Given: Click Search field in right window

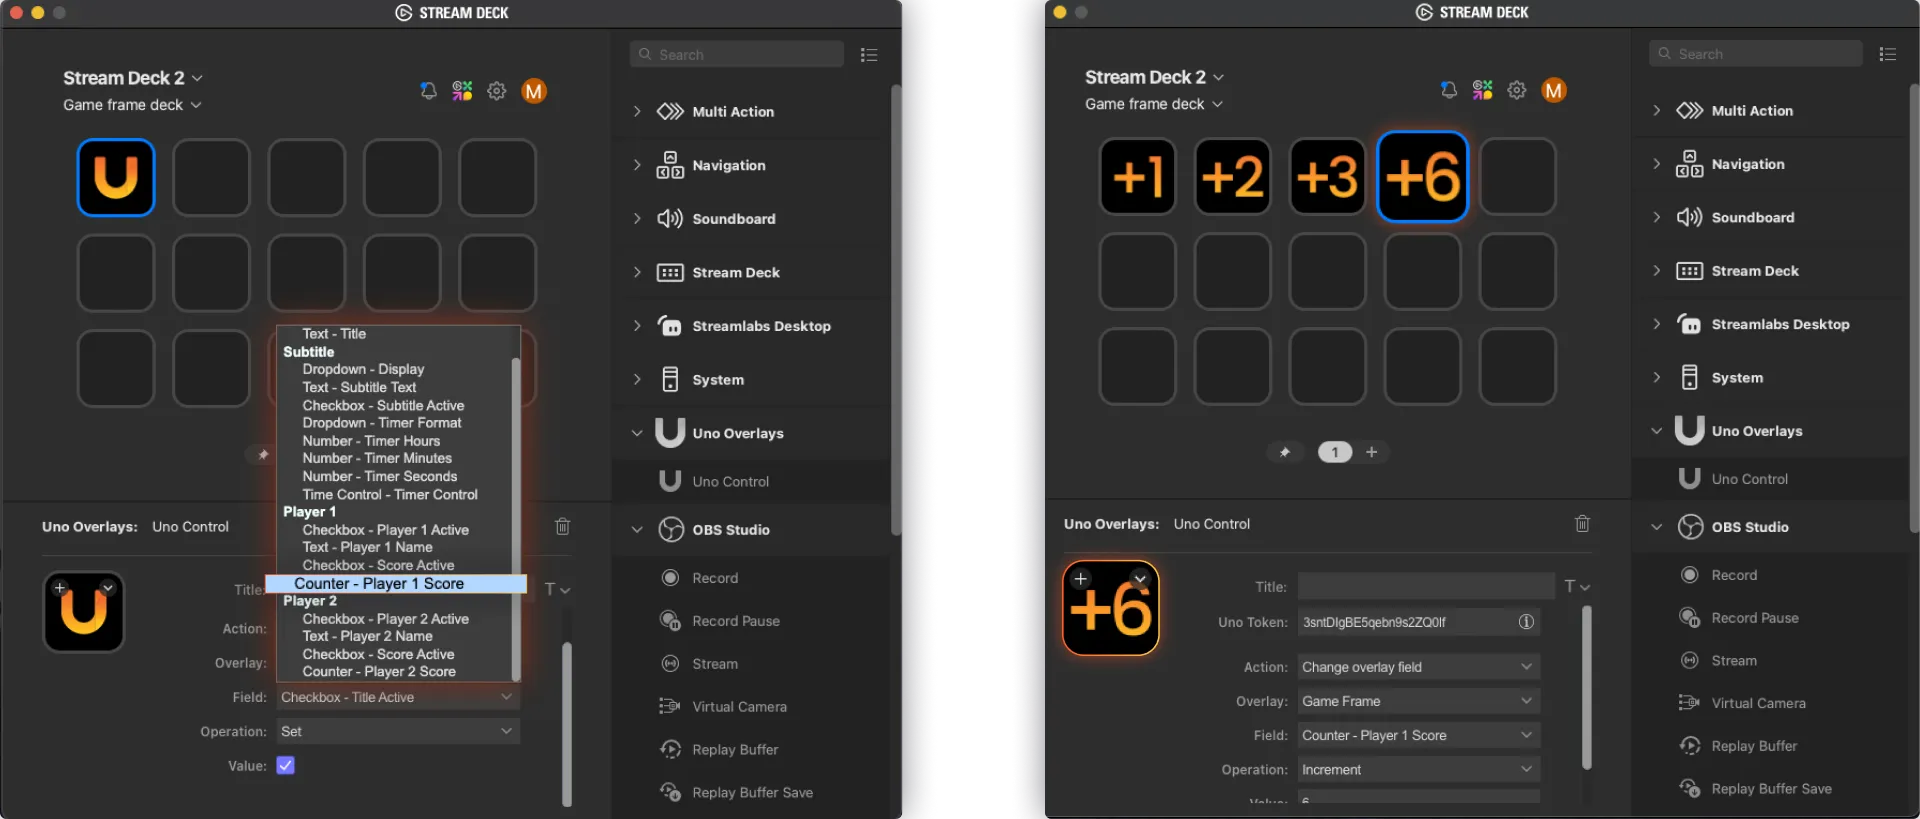Looking at the screenshot, I should 1756,54.
